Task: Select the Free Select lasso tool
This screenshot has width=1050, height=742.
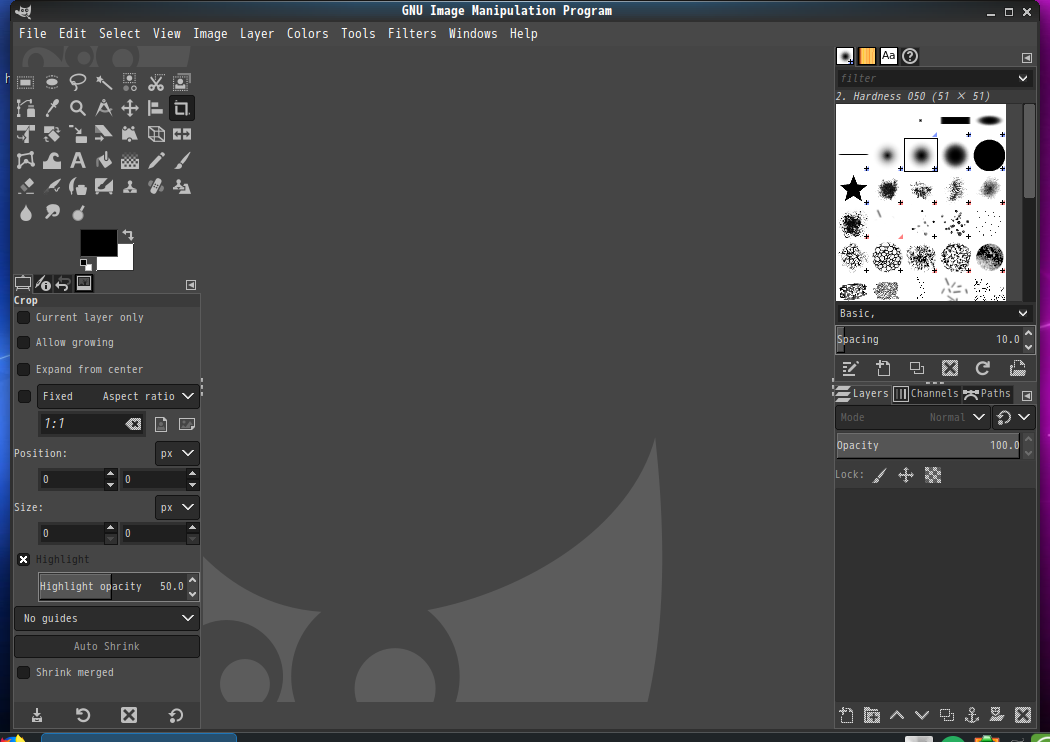Action: 78,82
